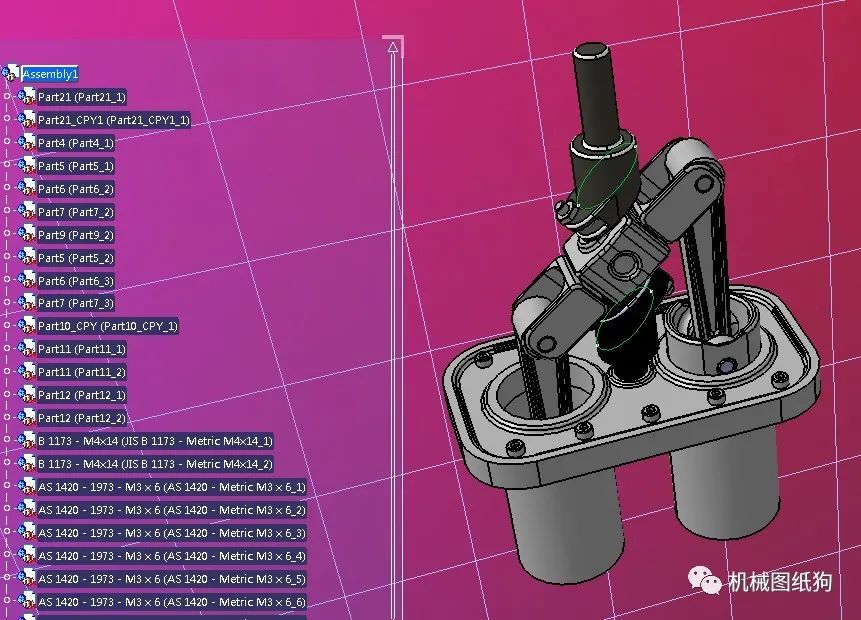Click the icon beside Part7 (Part7_3)
This screenshot has height=620, width=861.
(x=26, y=303)
